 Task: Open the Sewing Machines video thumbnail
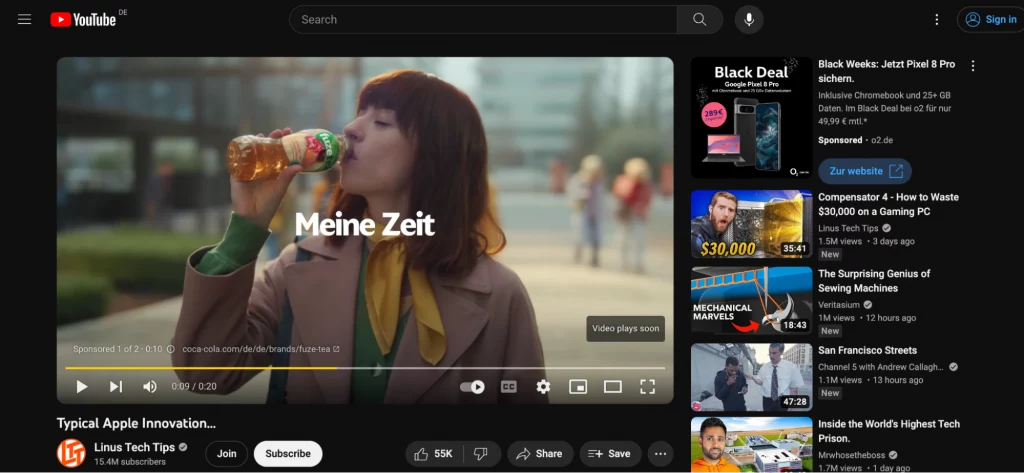click(x=752, y=301)
